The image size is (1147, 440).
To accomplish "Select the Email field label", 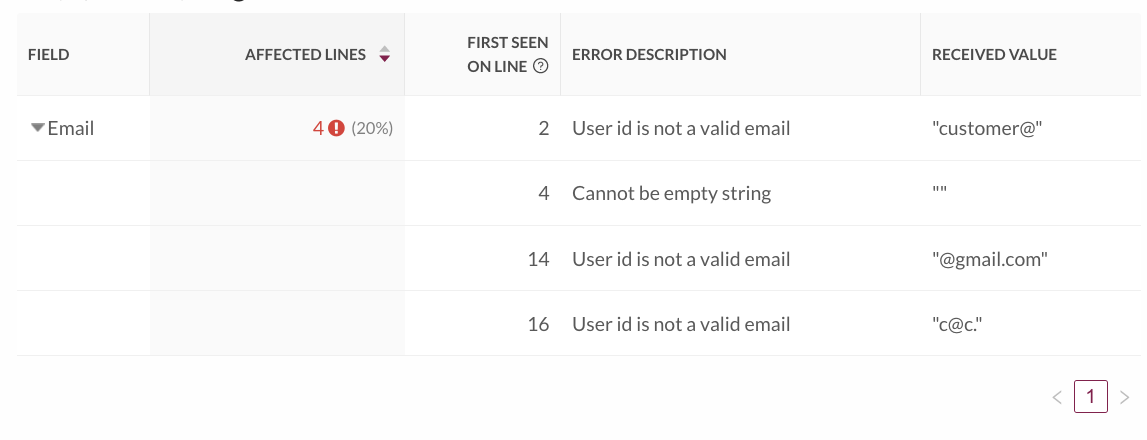I will pos(71,129).
